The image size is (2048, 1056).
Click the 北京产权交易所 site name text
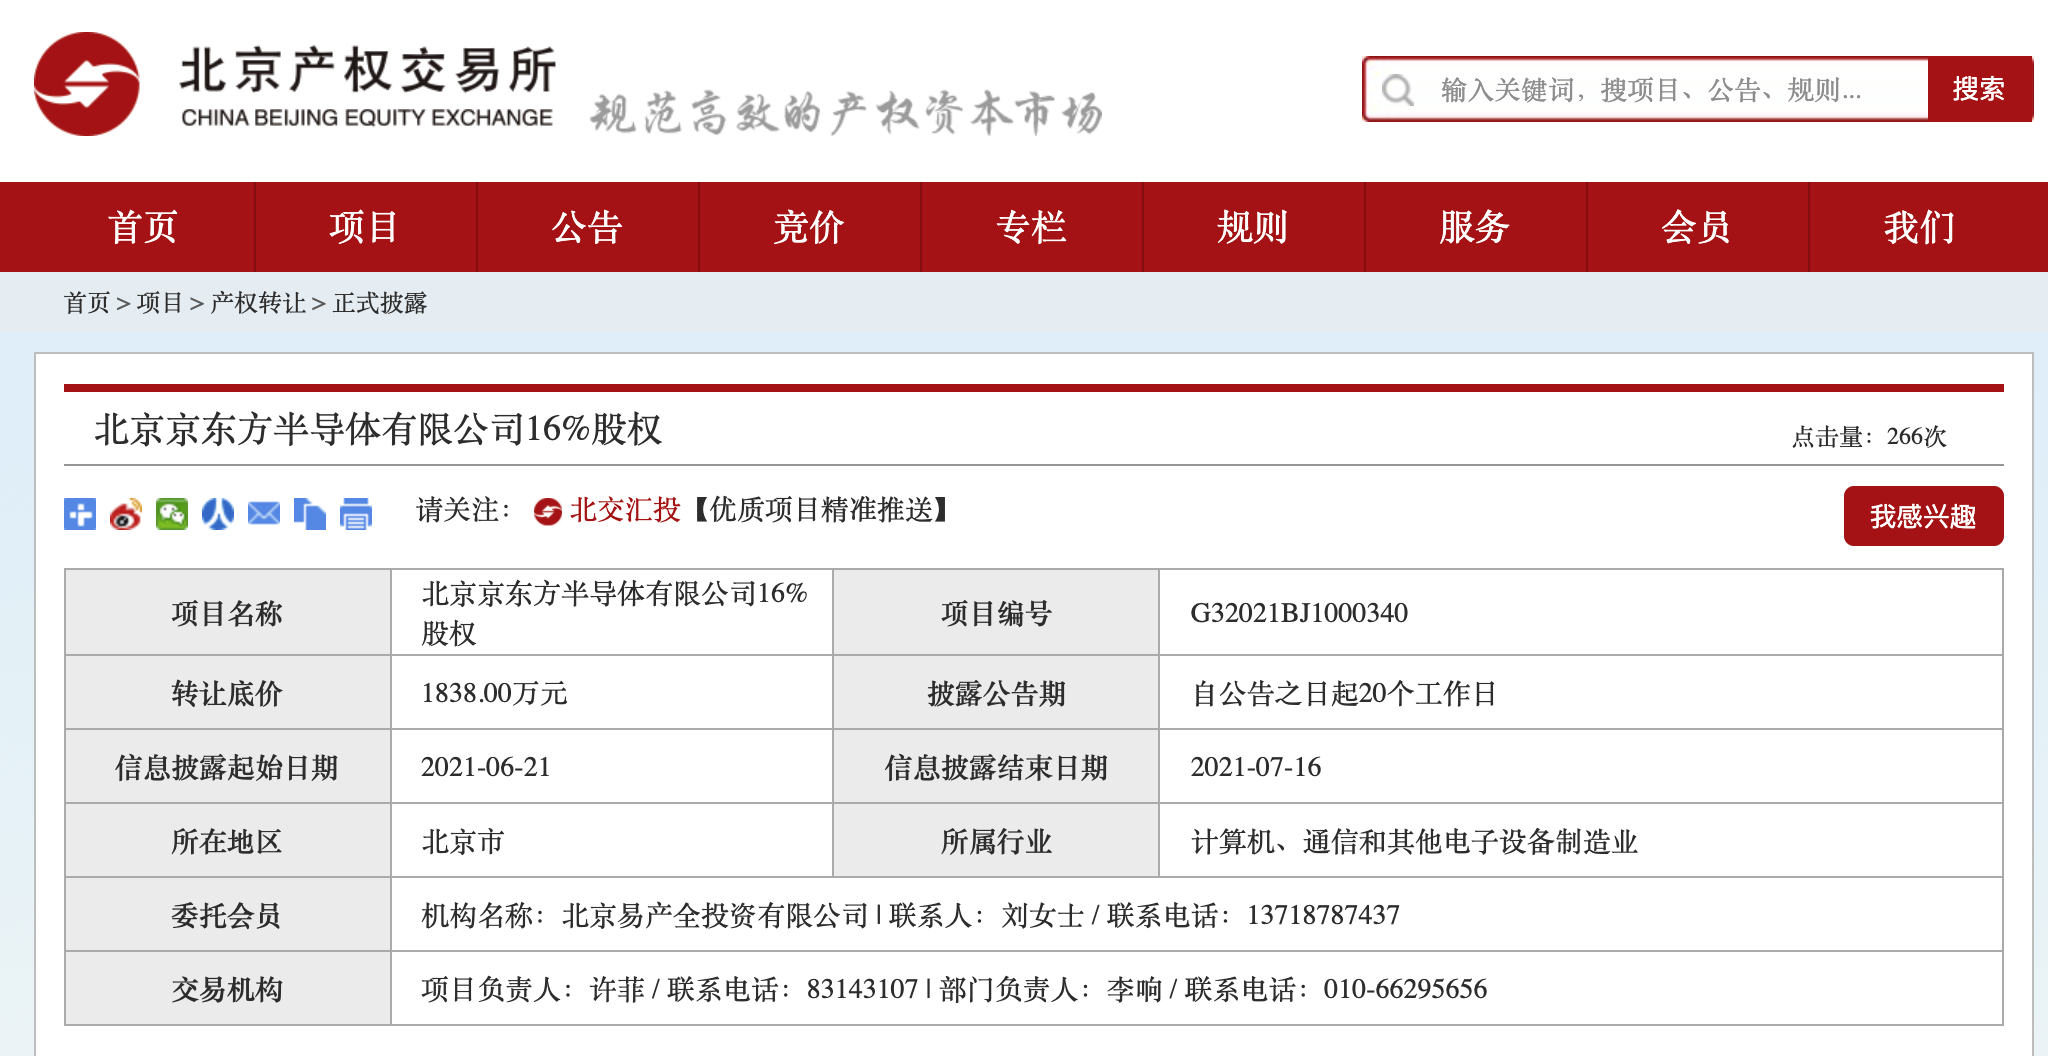(368, 70)
